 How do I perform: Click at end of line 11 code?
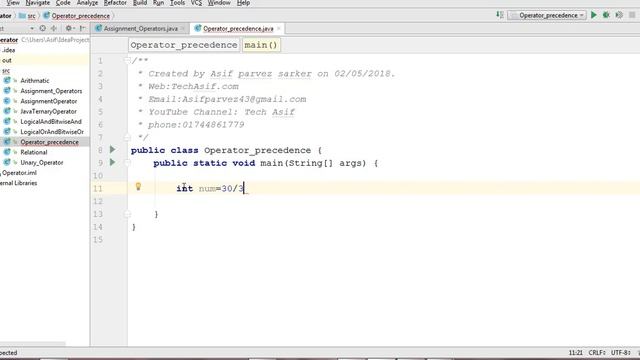pos(244,189)
